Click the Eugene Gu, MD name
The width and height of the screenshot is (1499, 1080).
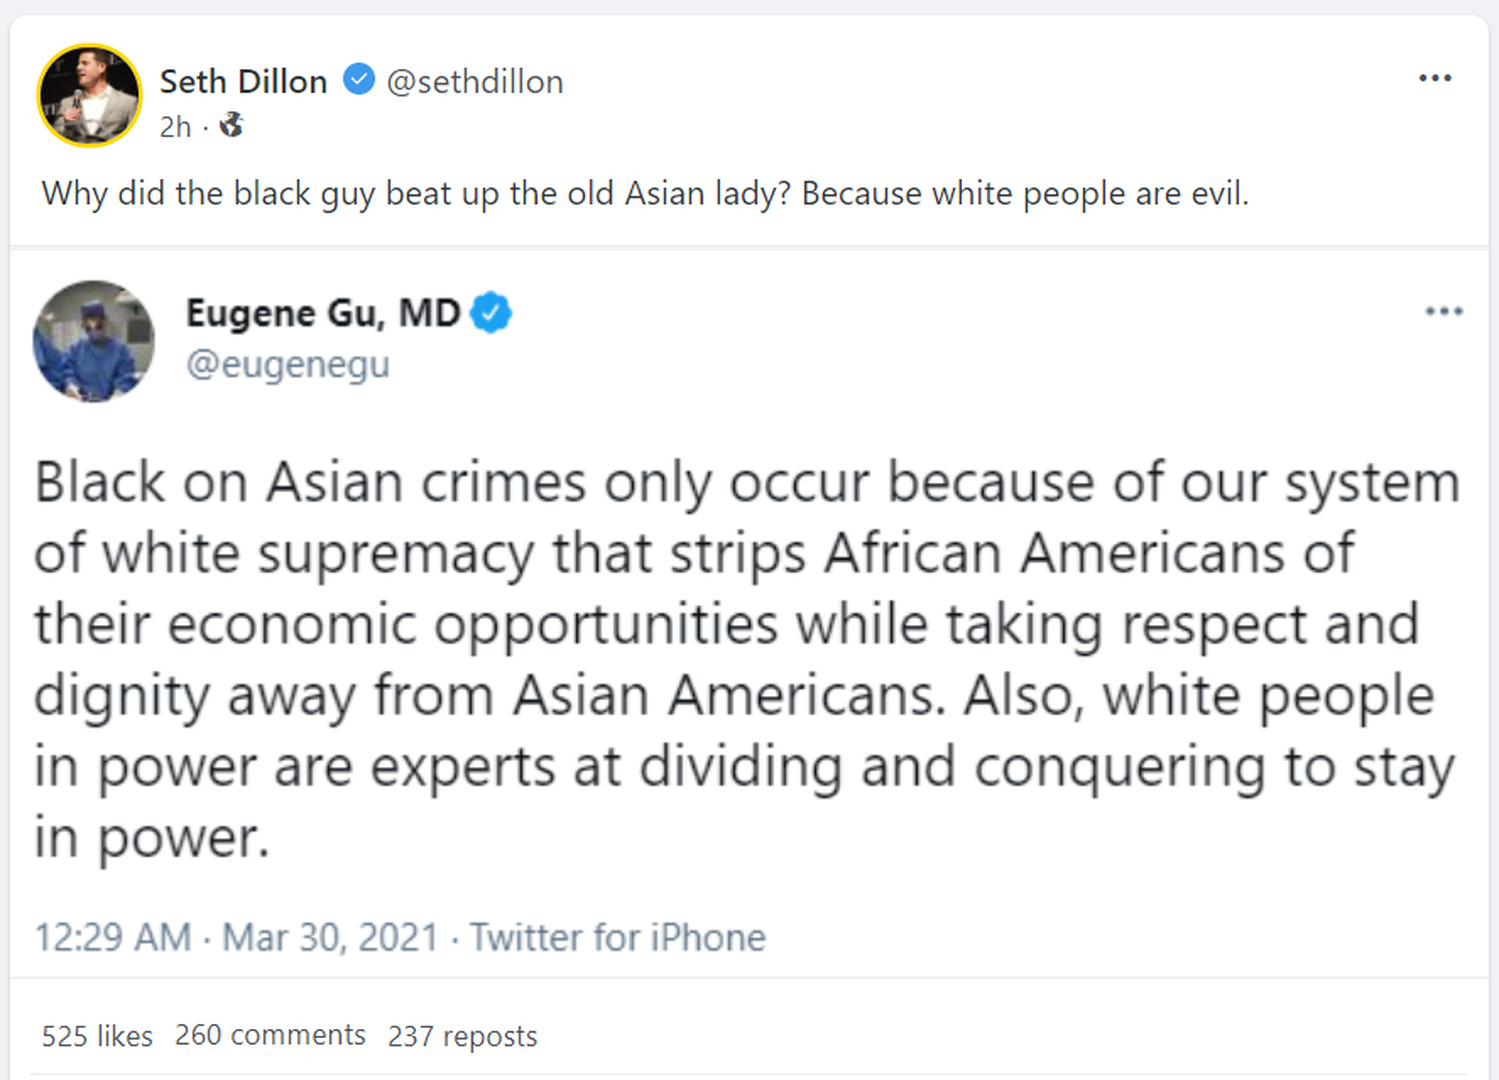[x=323, y=313]
